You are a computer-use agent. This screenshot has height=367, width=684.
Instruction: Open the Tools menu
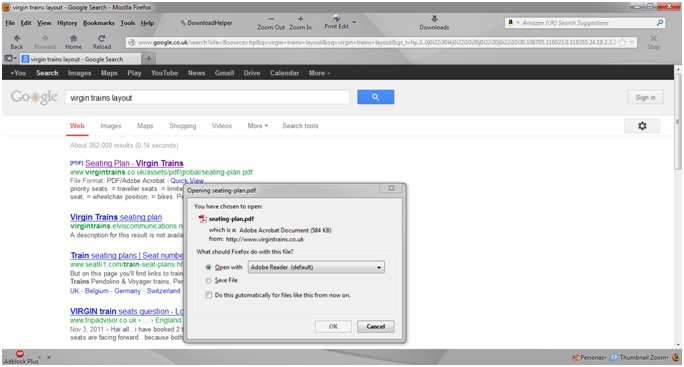[x=128, y=23]
